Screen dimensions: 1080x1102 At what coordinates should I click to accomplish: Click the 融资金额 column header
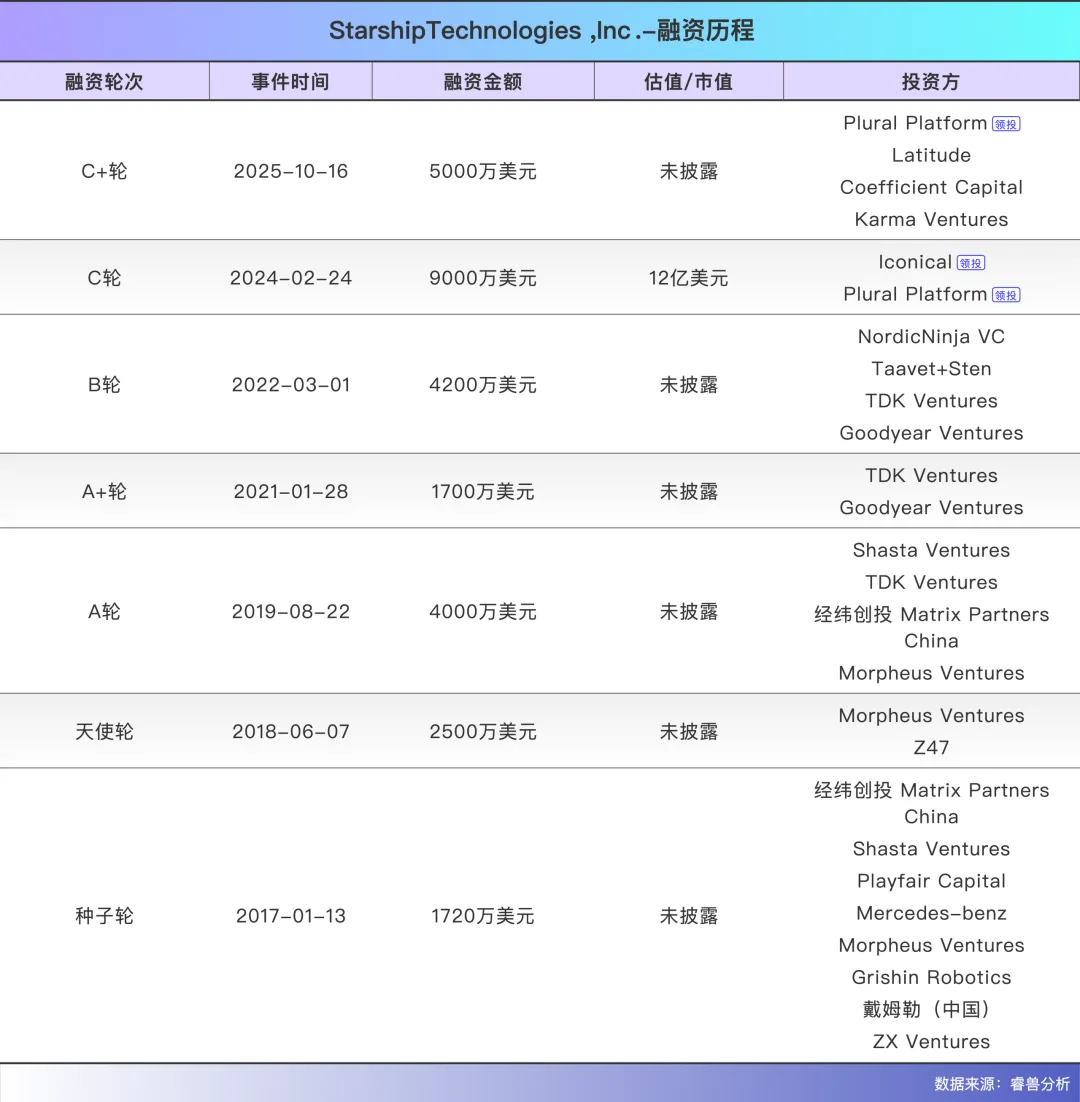pos(483,82)
